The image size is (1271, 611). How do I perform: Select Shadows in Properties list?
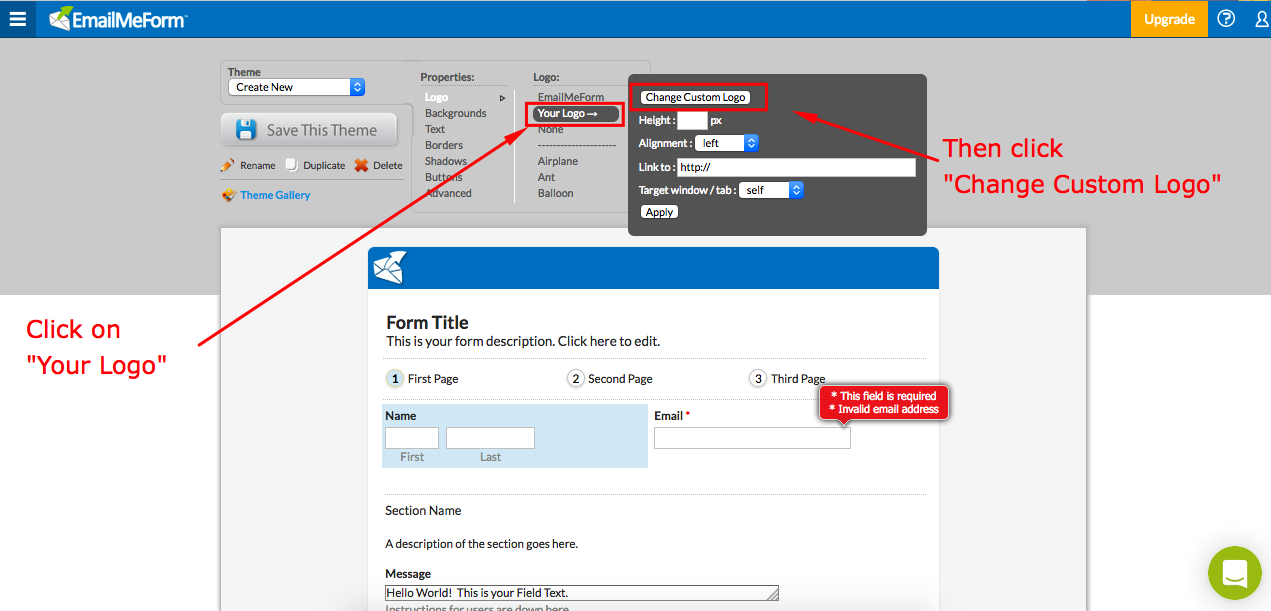[446, 162]
